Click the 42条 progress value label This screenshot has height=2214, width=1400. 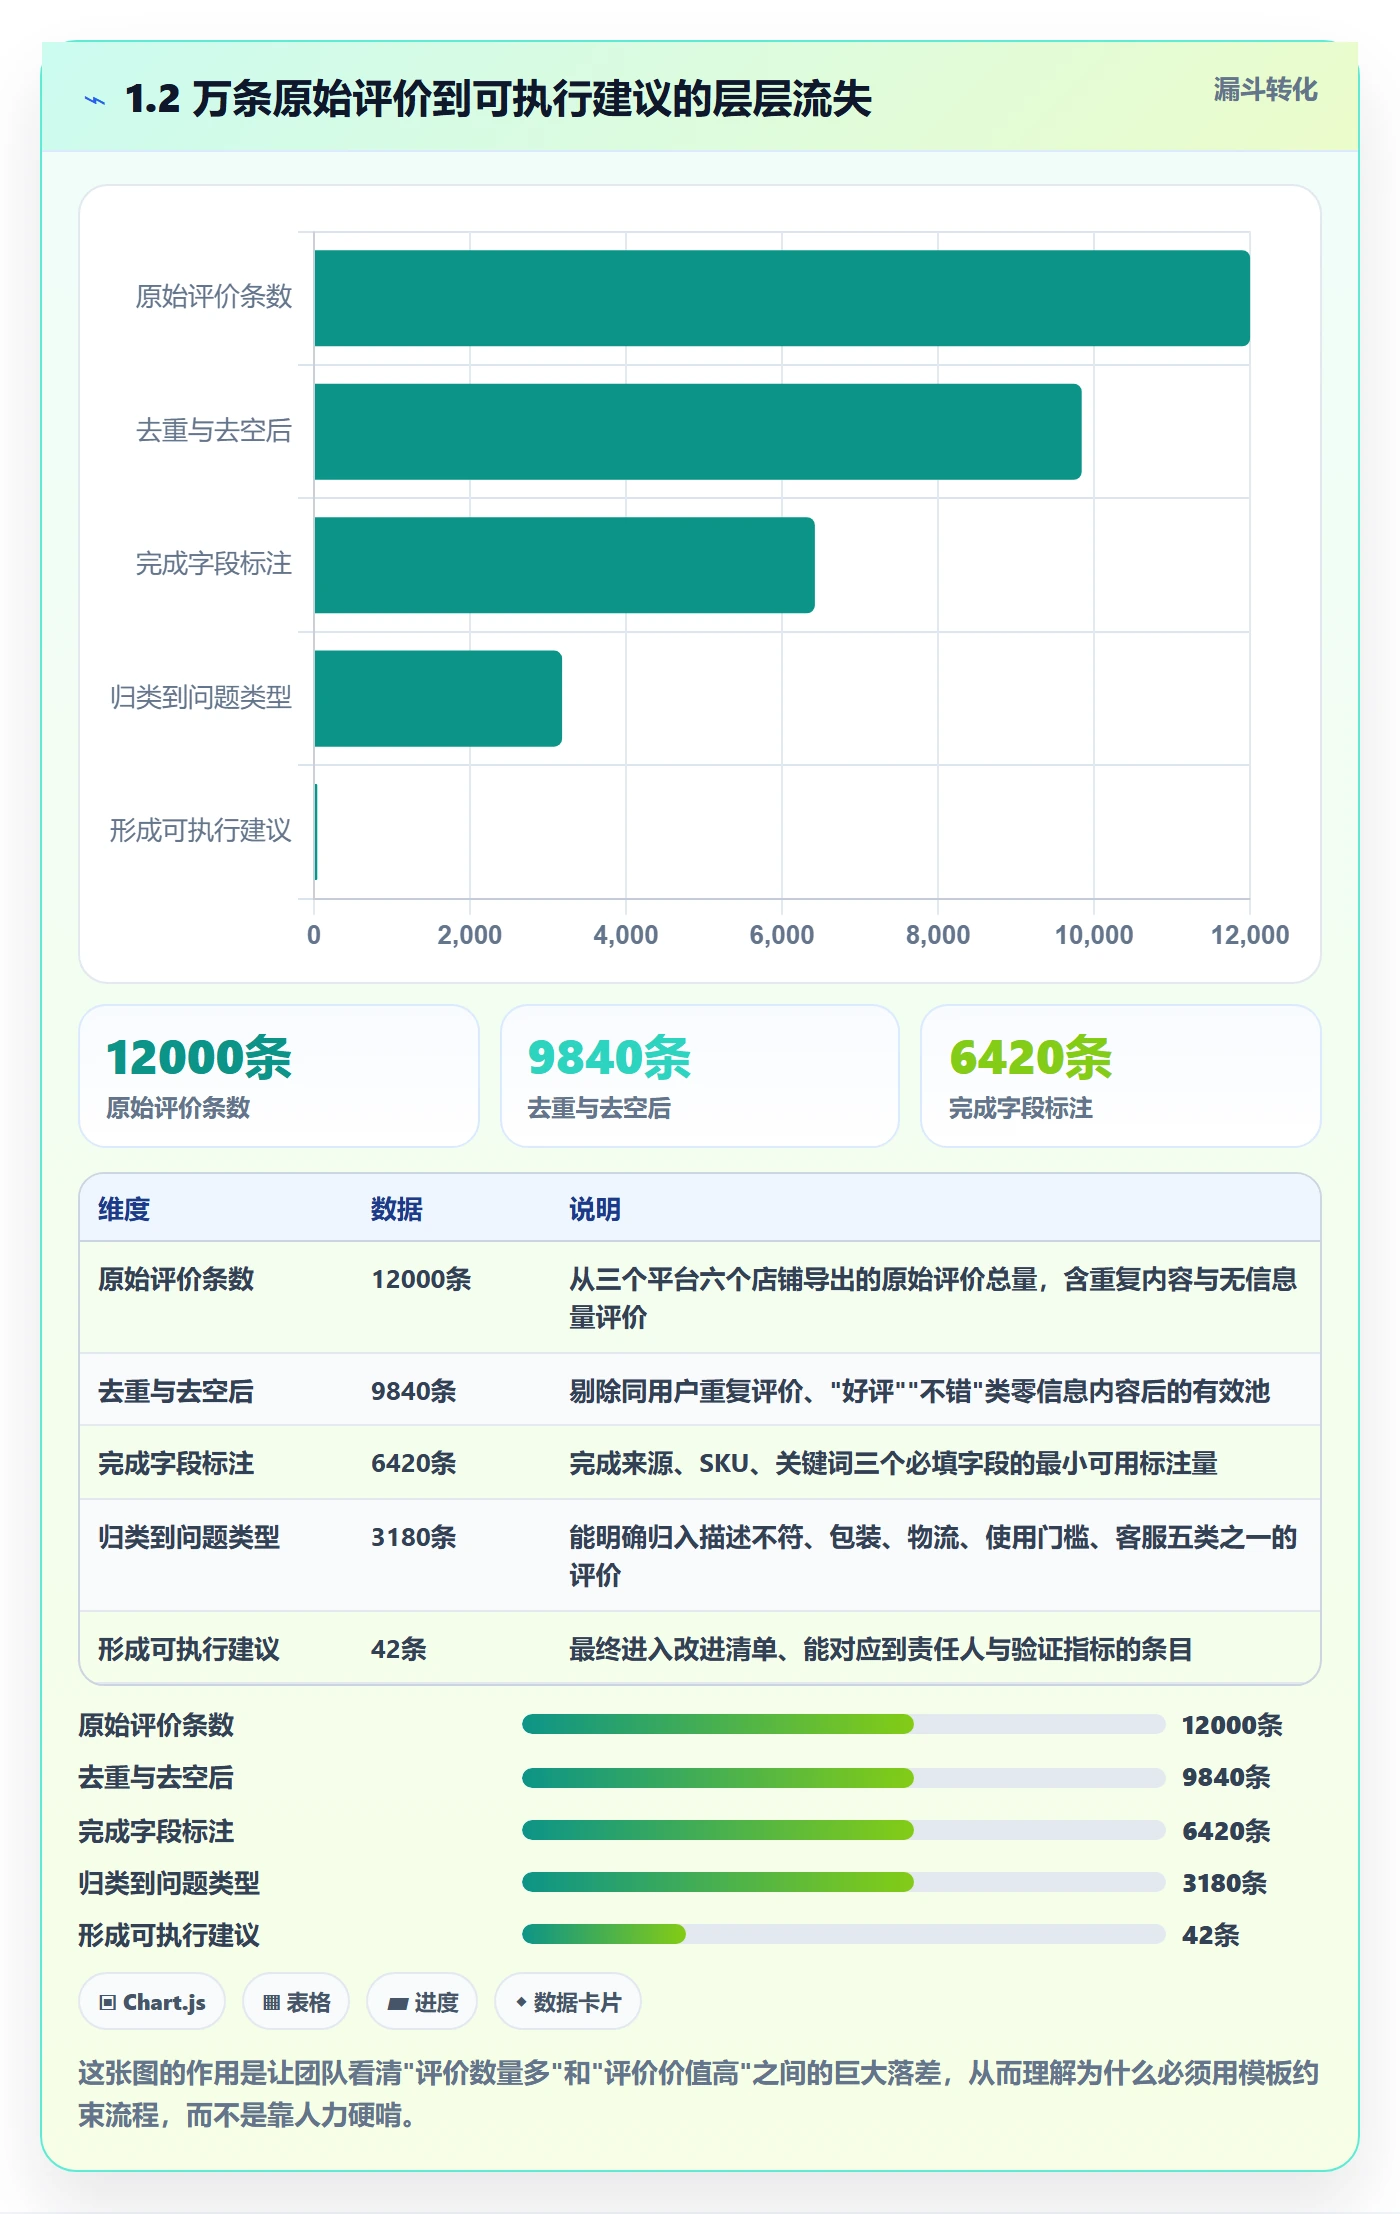pyautogui.click(x=1211, y=1935)
